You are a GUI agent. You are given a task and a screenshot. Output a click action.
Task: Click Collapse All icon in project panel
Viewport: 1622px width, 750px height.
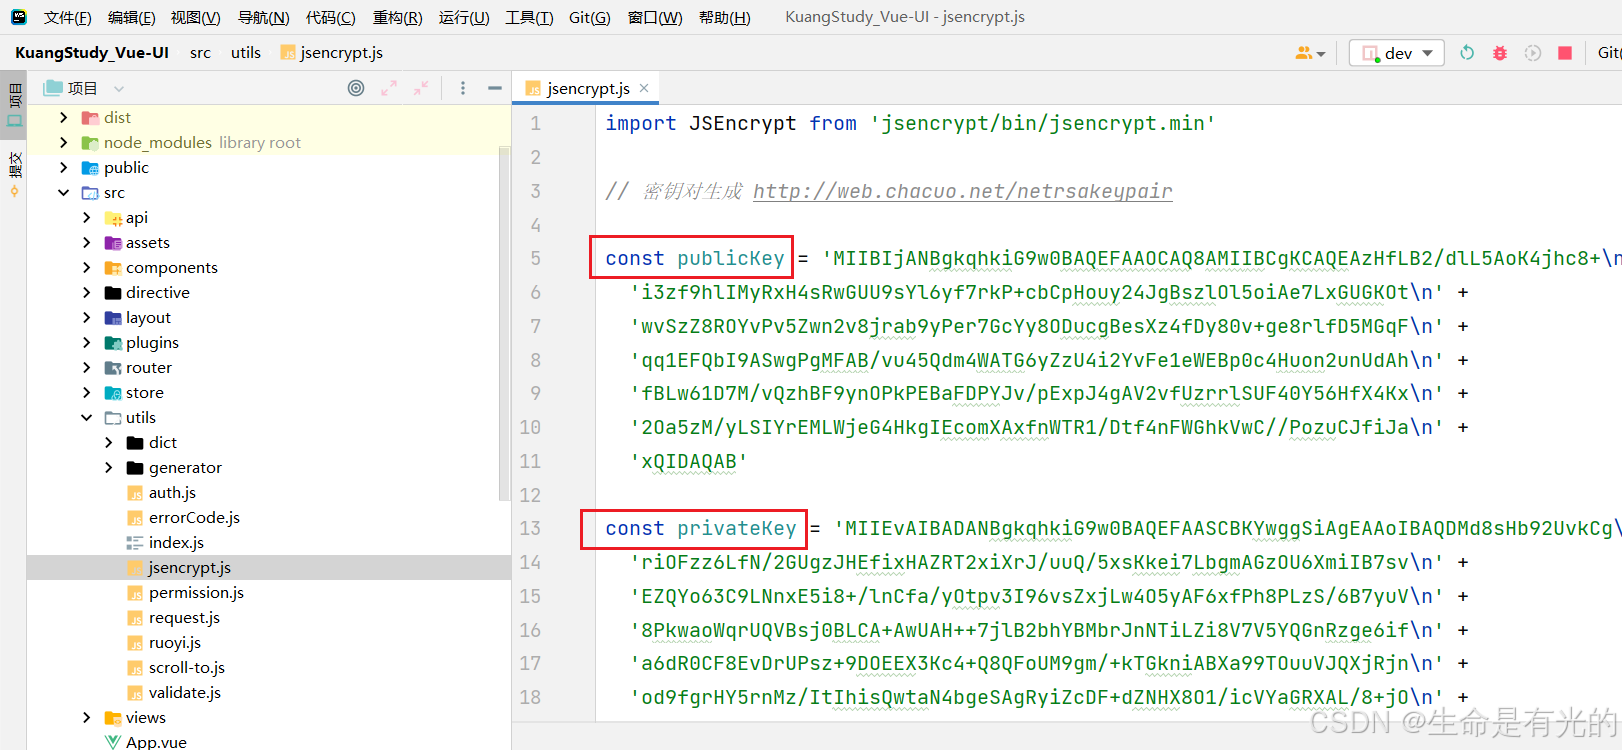click(421, 88)
